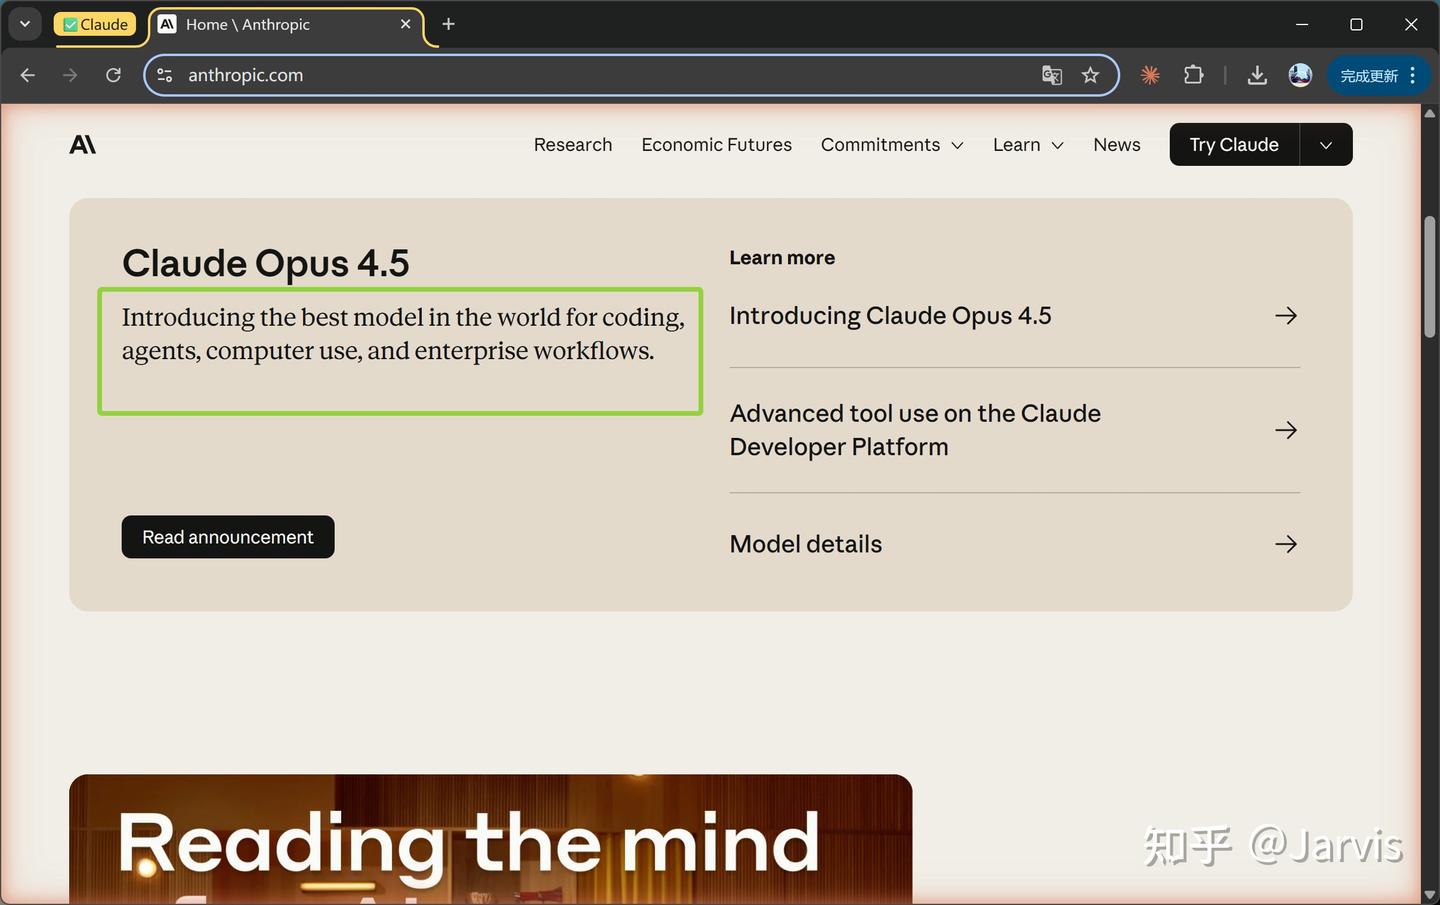1440x905 pixels.
Task: View site information icon beside the URL
Action: 165,75
